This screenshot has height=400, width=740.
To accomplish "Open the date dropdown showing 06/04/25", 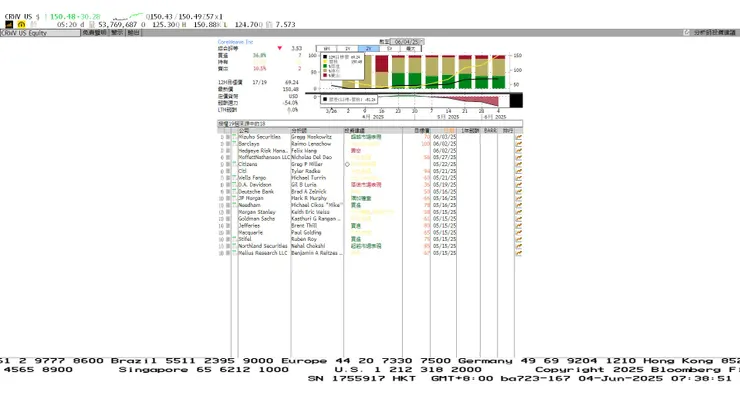I will point(408,42).
